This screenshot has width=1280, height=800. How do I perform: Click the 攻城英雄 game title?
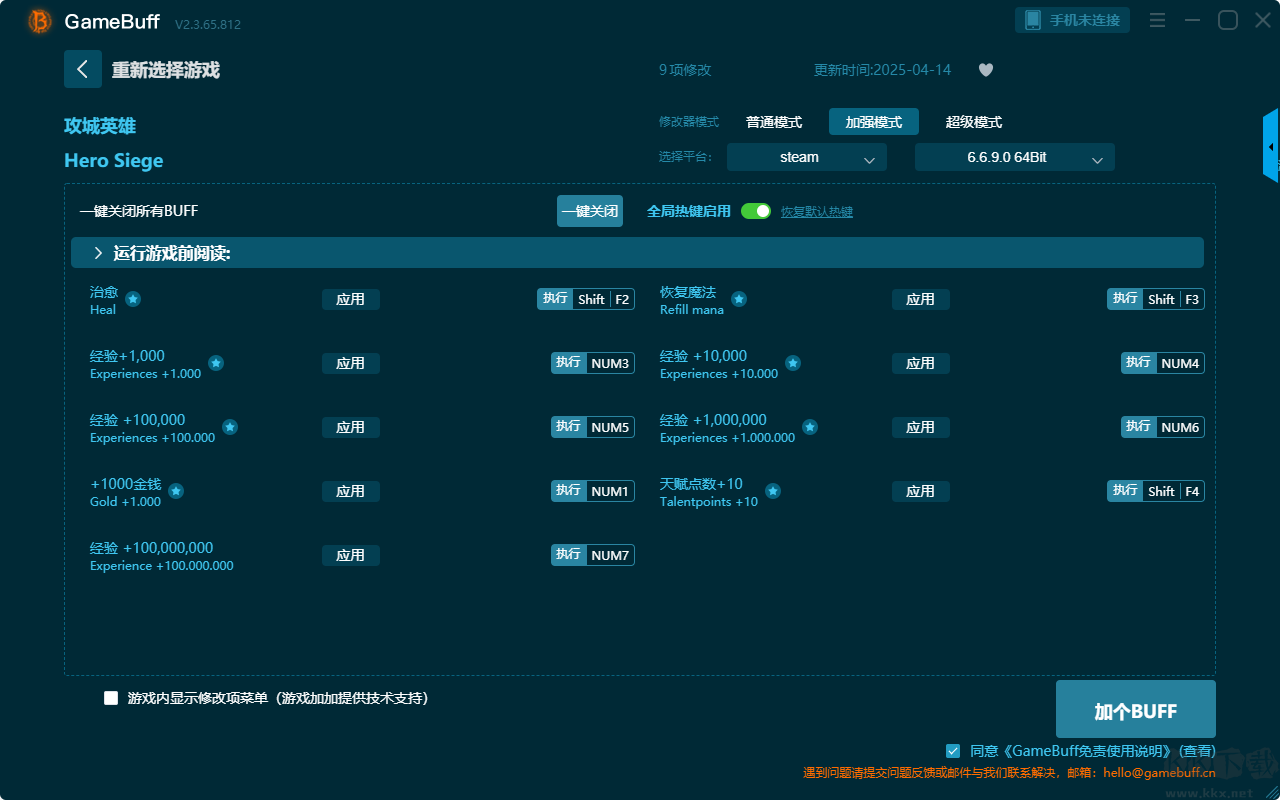point(100,126)
